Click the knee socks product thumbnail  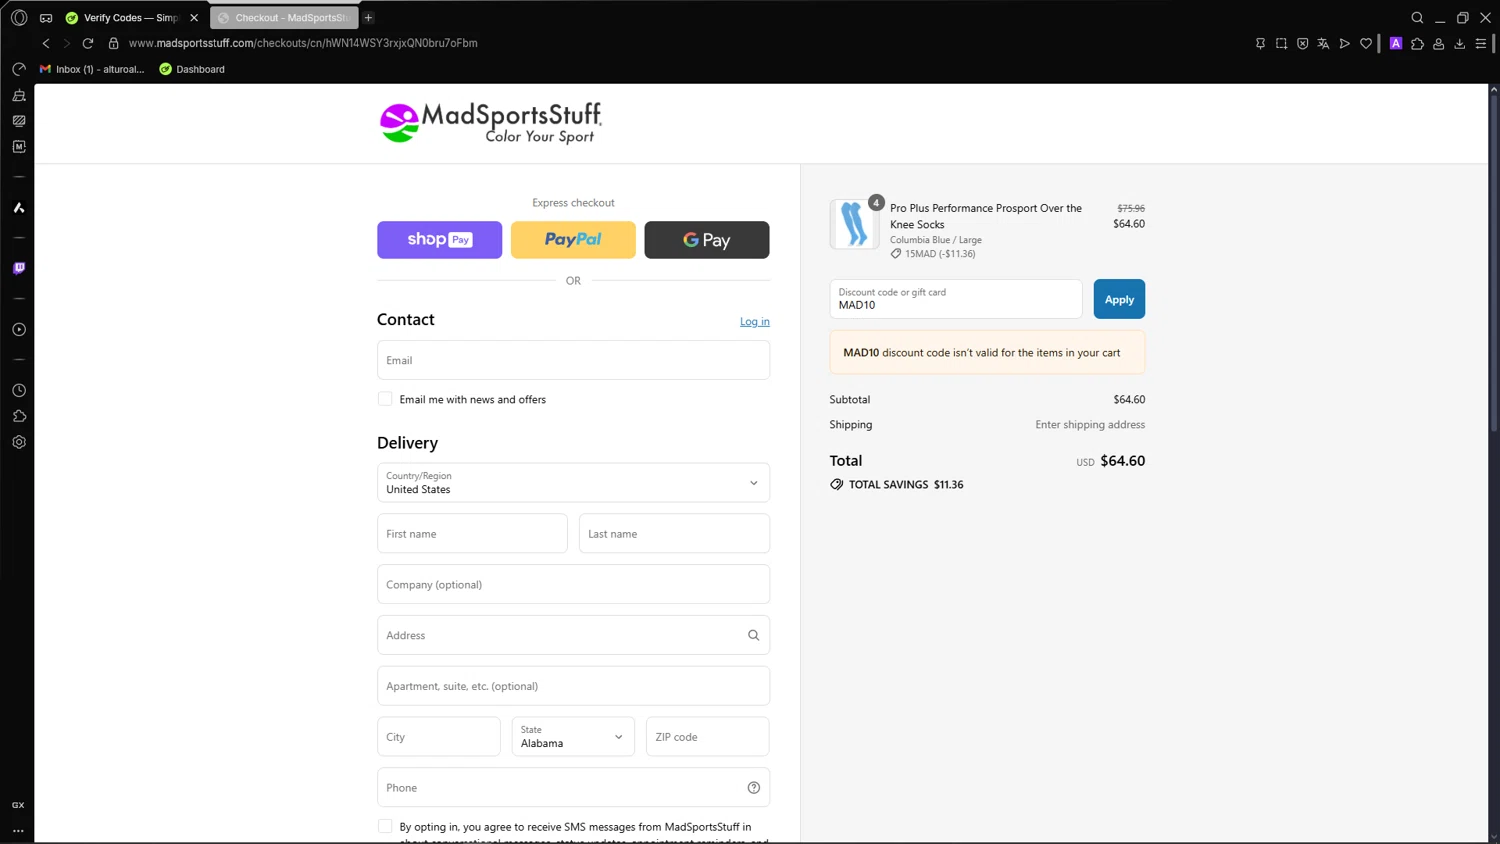(x=854, y=224)
